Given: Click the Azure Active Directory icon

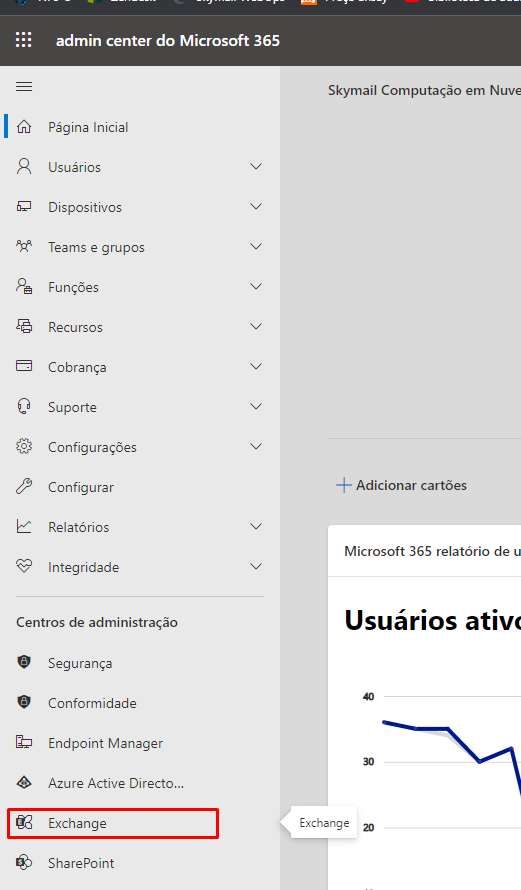Looking at the screenshot, I should tap(24, 782).
